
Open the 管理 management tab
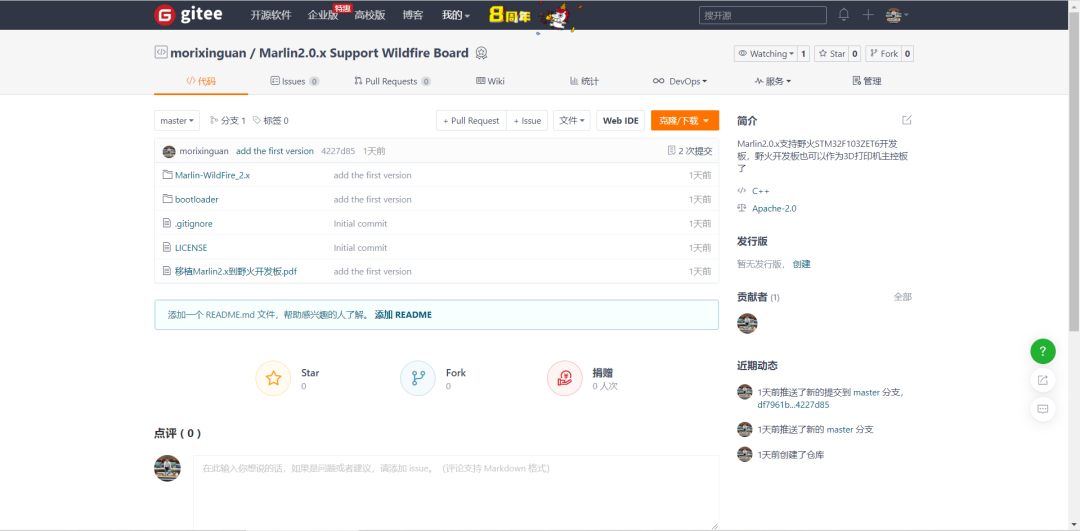point(867,81)
